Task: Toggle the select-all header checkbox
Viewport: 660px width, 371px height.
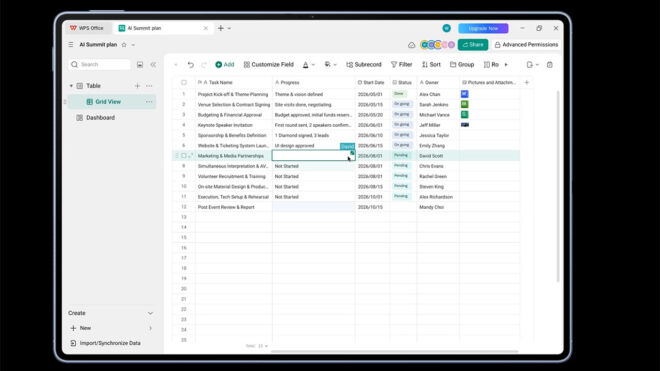Action: coord(184,83)
